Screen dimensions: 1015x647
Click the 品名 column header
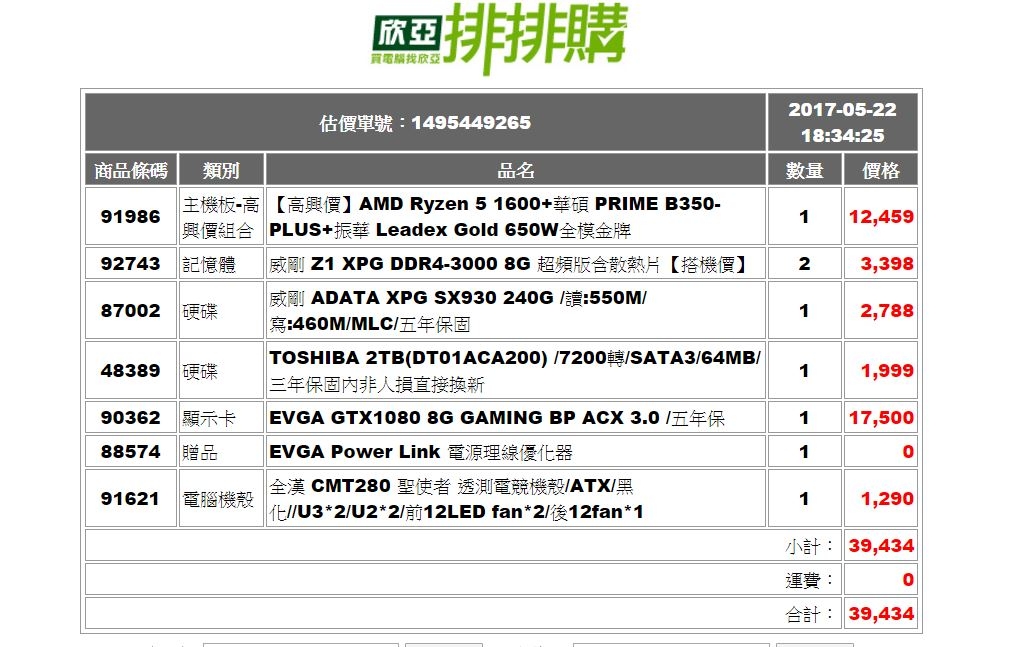pos(516,170)
